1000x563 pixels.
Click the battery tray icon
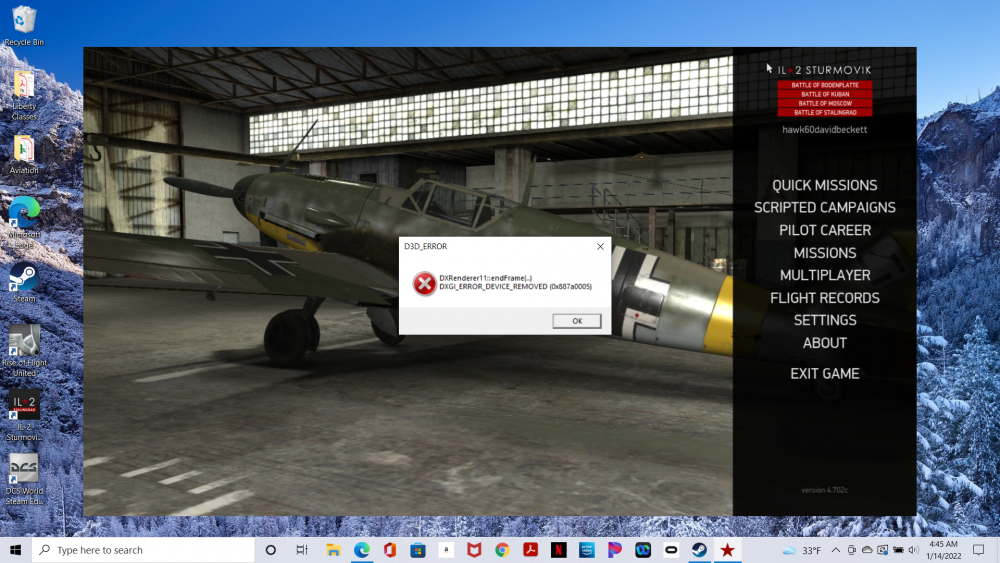[898, 550]
